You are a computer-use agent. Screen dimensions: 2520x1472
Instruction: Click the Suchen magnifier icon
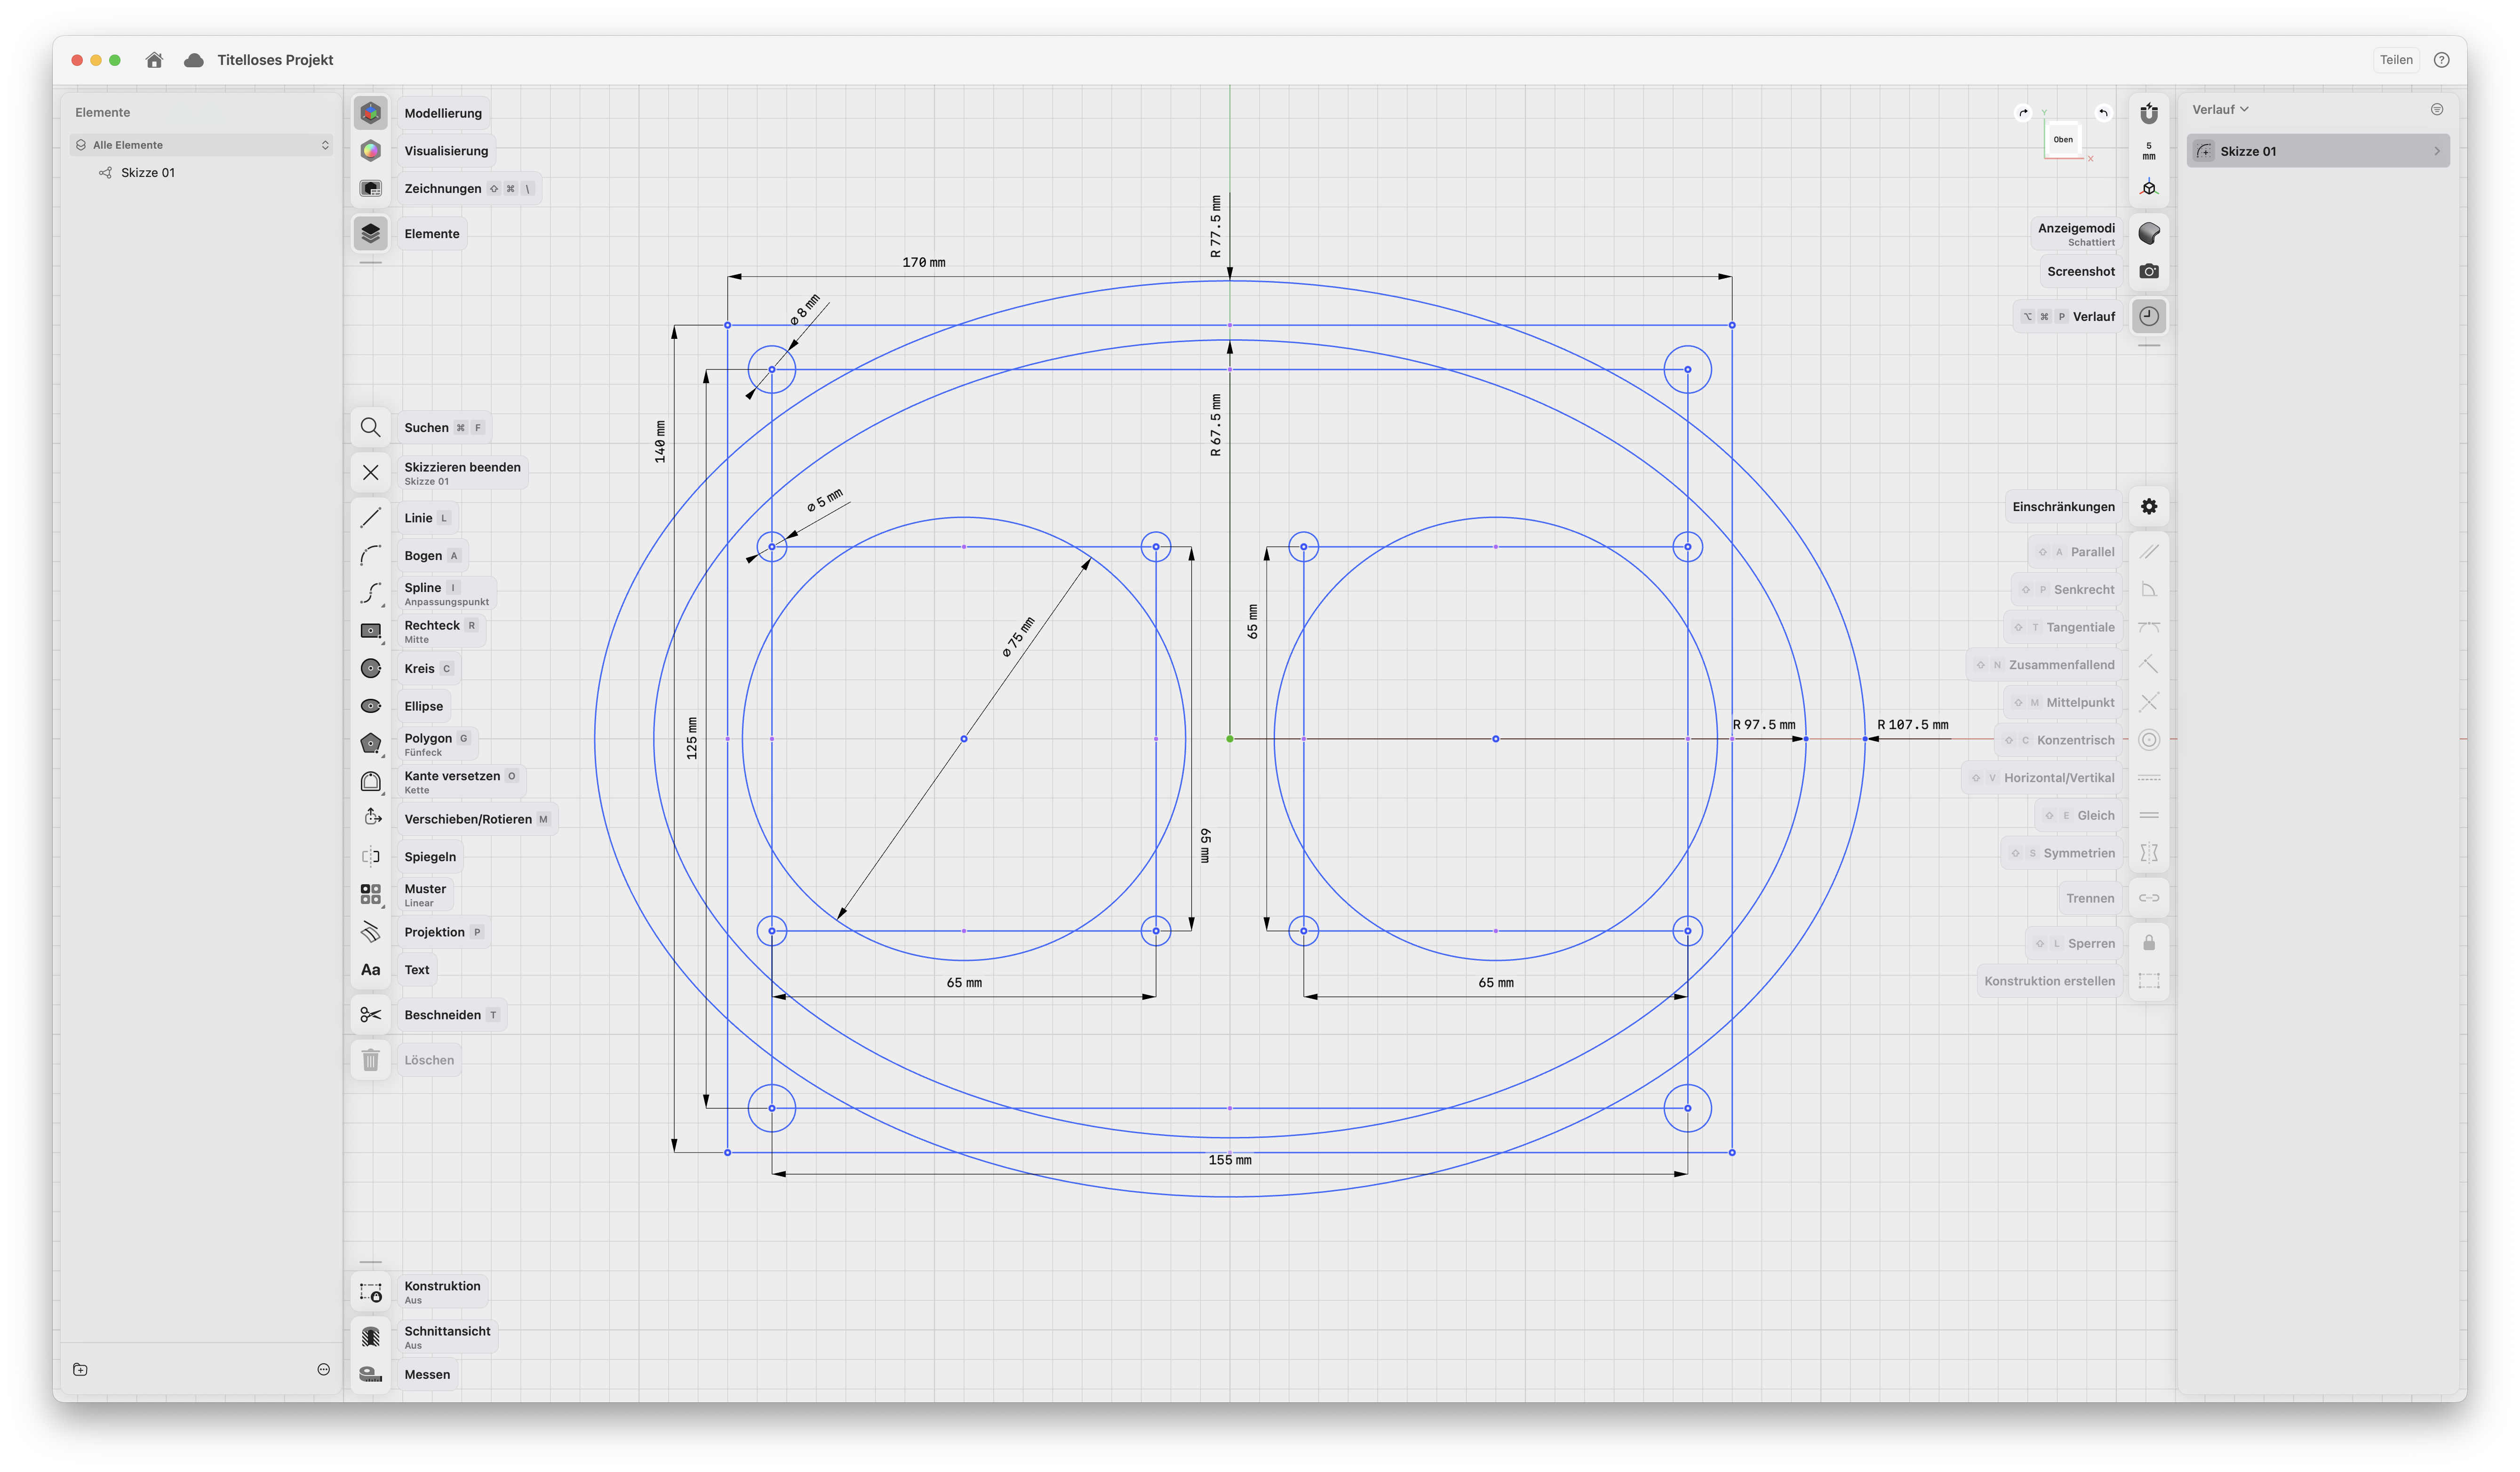point(370,427)
